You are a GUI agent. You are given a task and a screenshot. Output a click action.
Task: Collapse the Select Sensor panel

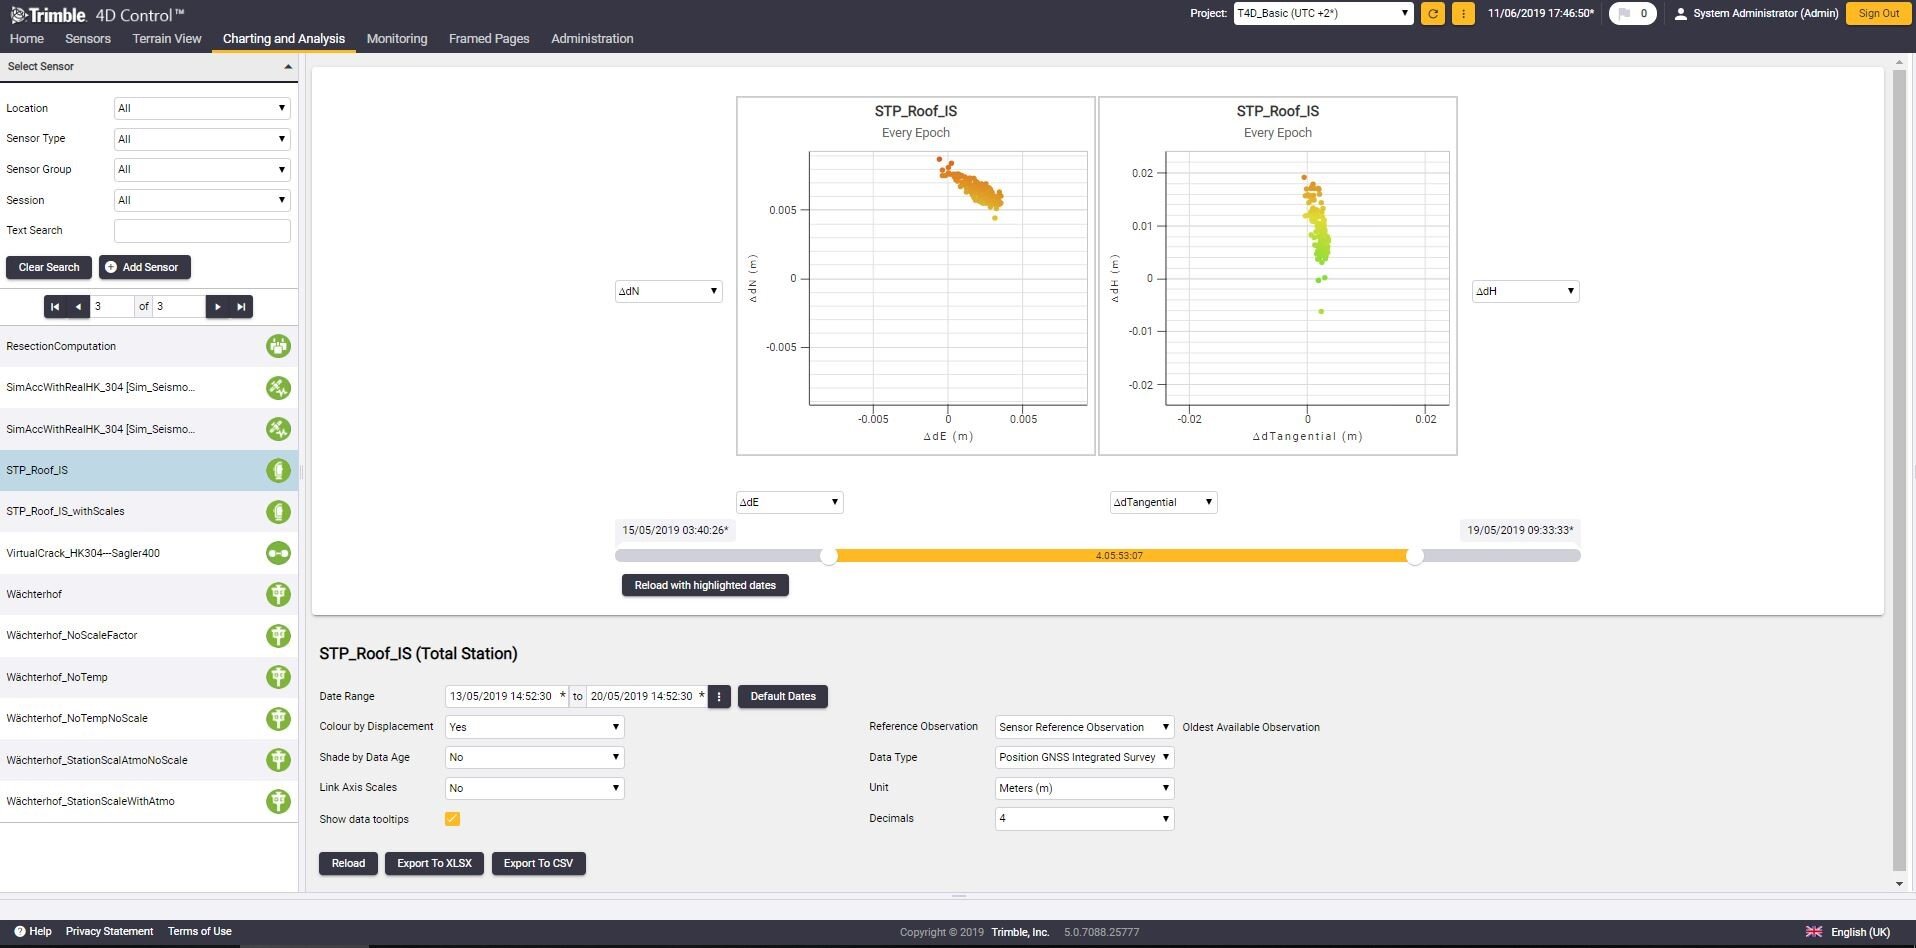click(288, 67)
